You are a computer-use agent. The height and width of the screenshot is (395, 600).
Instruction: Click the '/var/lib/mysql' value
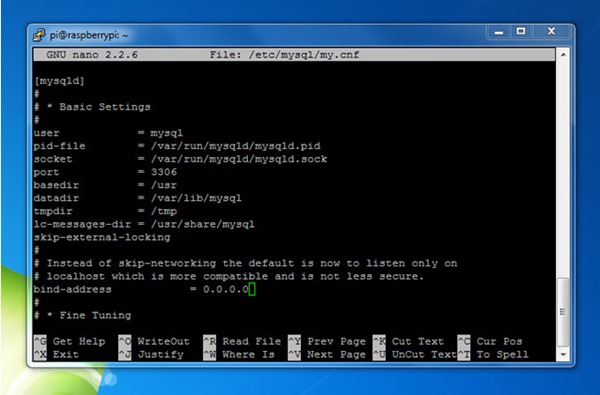pos(196,198)
